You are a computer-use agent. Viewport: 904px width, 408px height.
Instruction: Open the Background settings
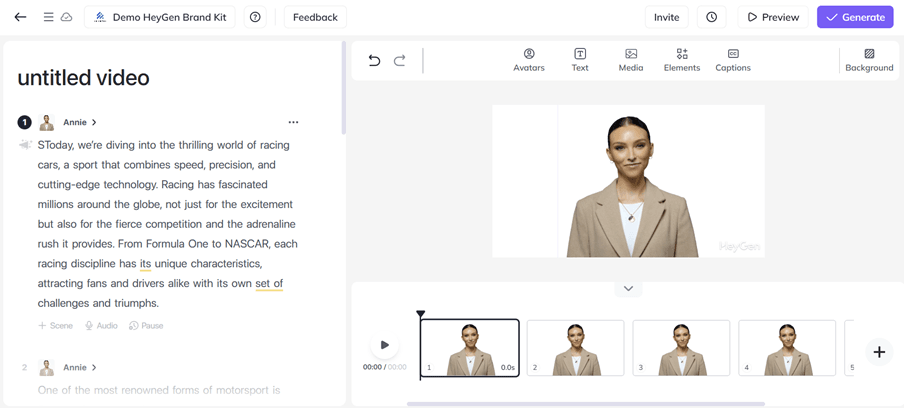pyautogui.click(x=869, y=60)
